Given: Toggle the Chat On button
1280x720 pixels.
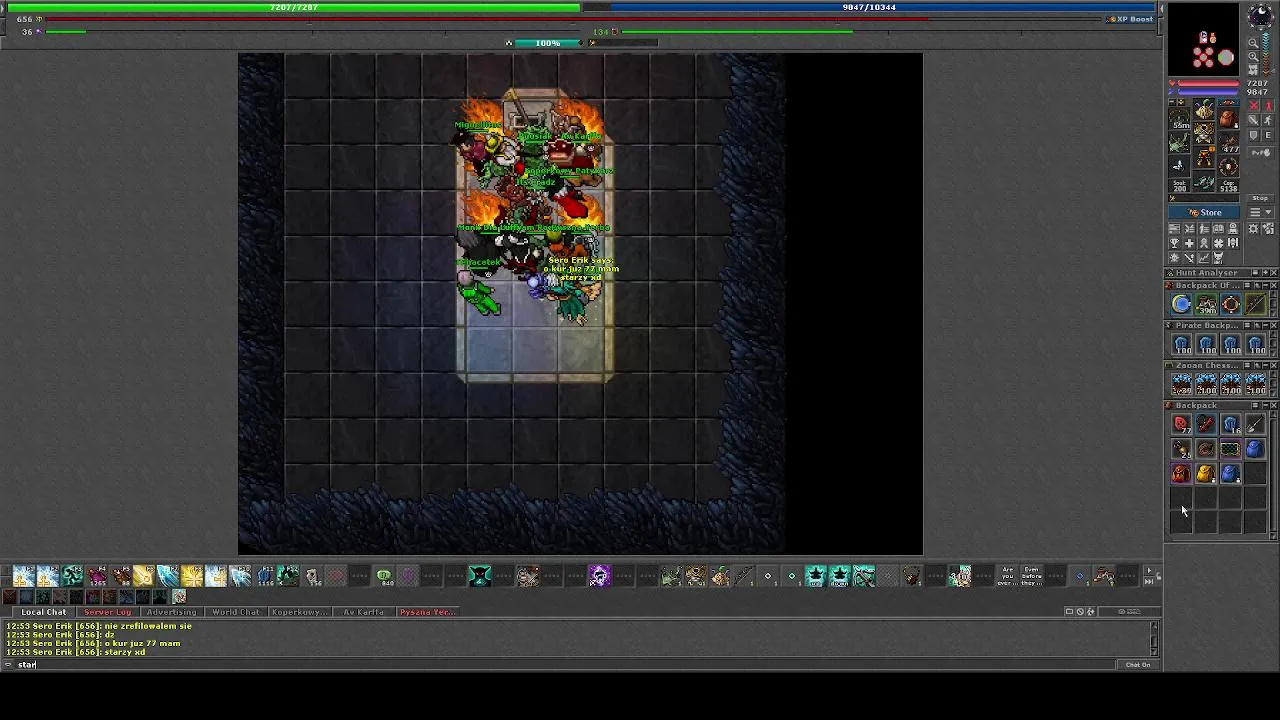Looking at the screenshot, I should click(x=1138, y=665).
